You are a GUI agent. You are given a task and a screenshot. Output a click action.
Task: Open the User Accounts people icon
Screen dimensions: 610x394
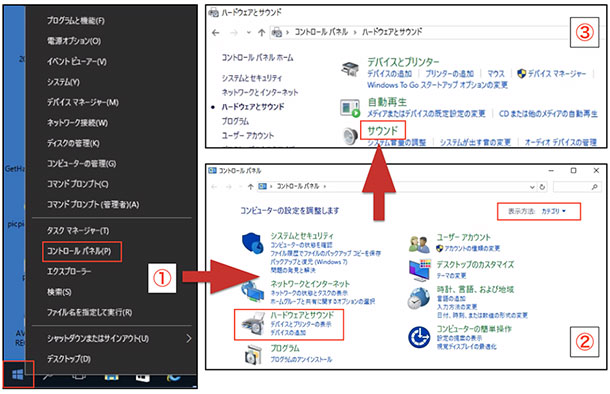click(419, 244)
